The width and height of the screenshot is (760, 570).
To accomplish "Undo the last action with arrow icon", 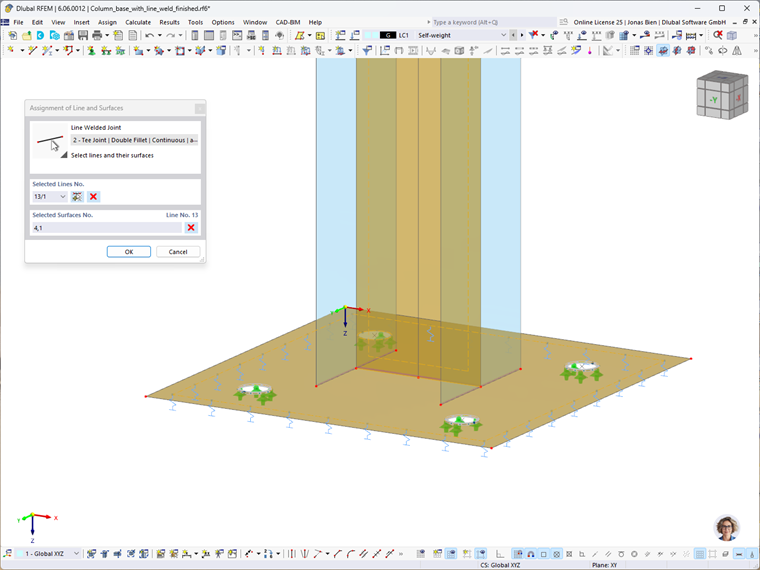I will (149, 35).
